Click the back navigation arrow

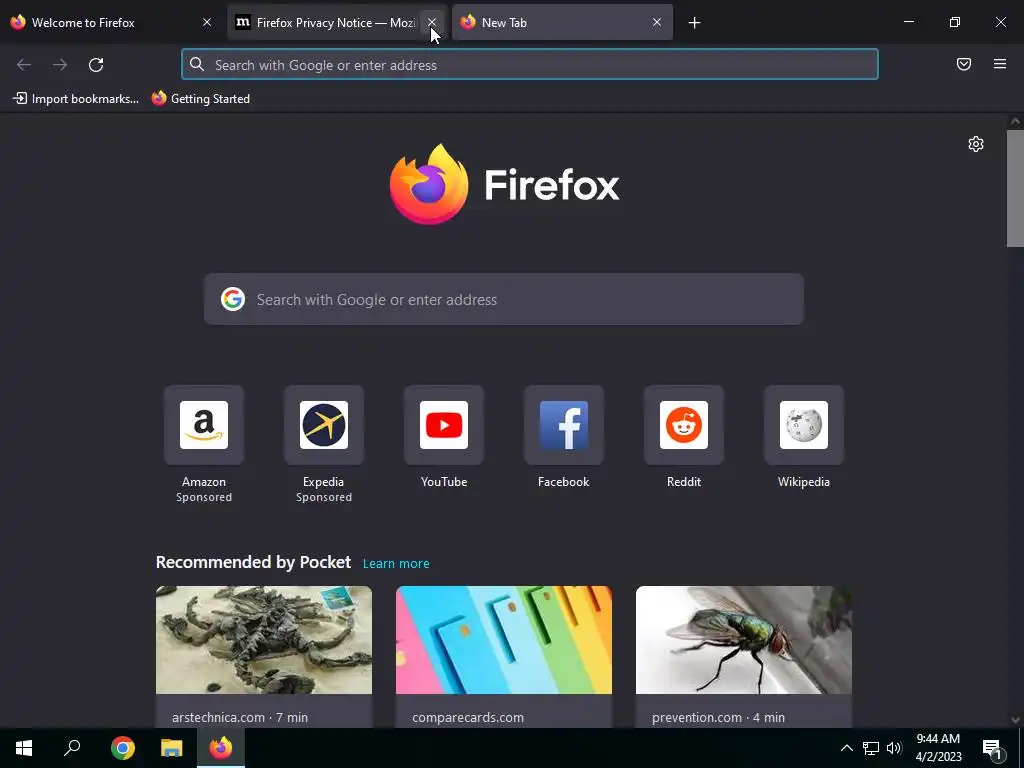24,65
